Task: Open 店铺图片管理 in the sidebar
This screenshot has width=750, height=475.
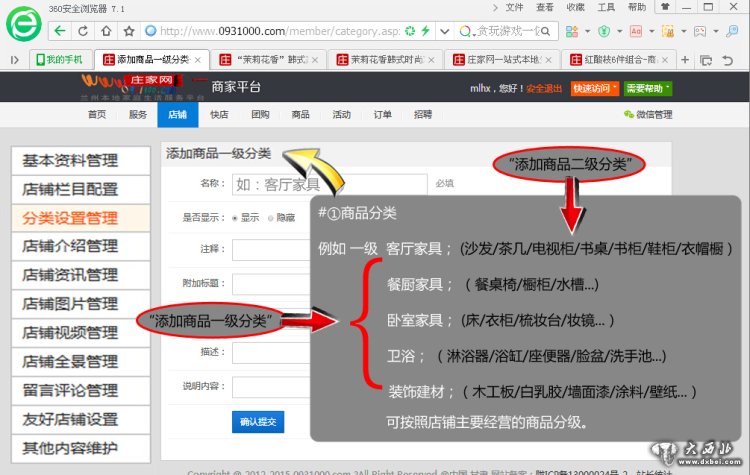Action: pos(70,304)
